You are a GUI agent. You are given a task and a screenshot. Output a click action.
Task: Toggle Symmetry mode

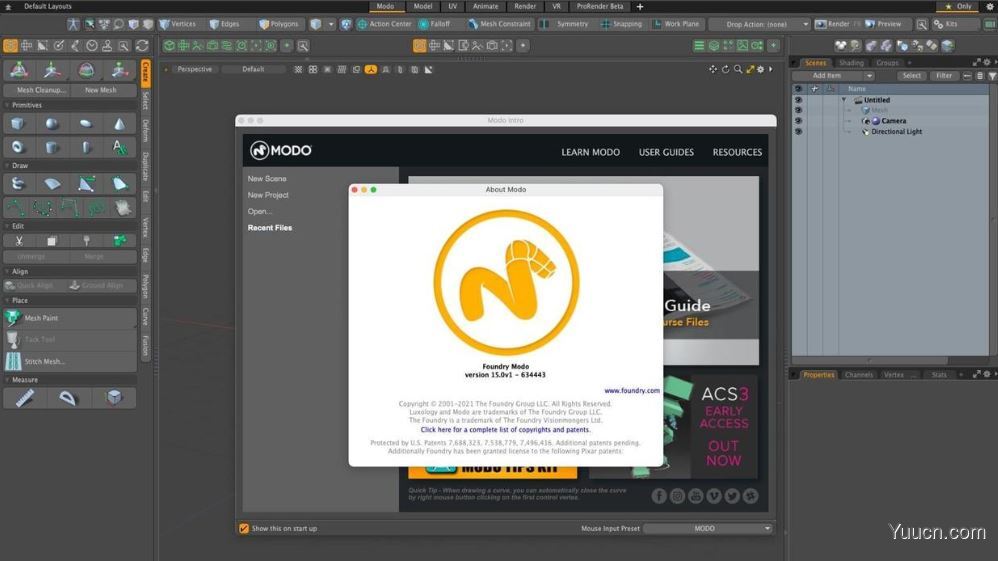[565, 24]
